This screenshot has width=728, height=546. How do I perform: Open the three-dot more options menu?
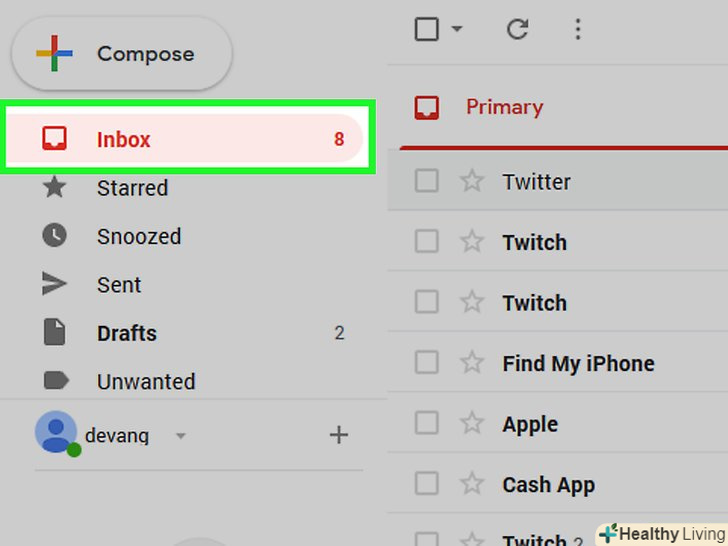click(x=577, y=30)
